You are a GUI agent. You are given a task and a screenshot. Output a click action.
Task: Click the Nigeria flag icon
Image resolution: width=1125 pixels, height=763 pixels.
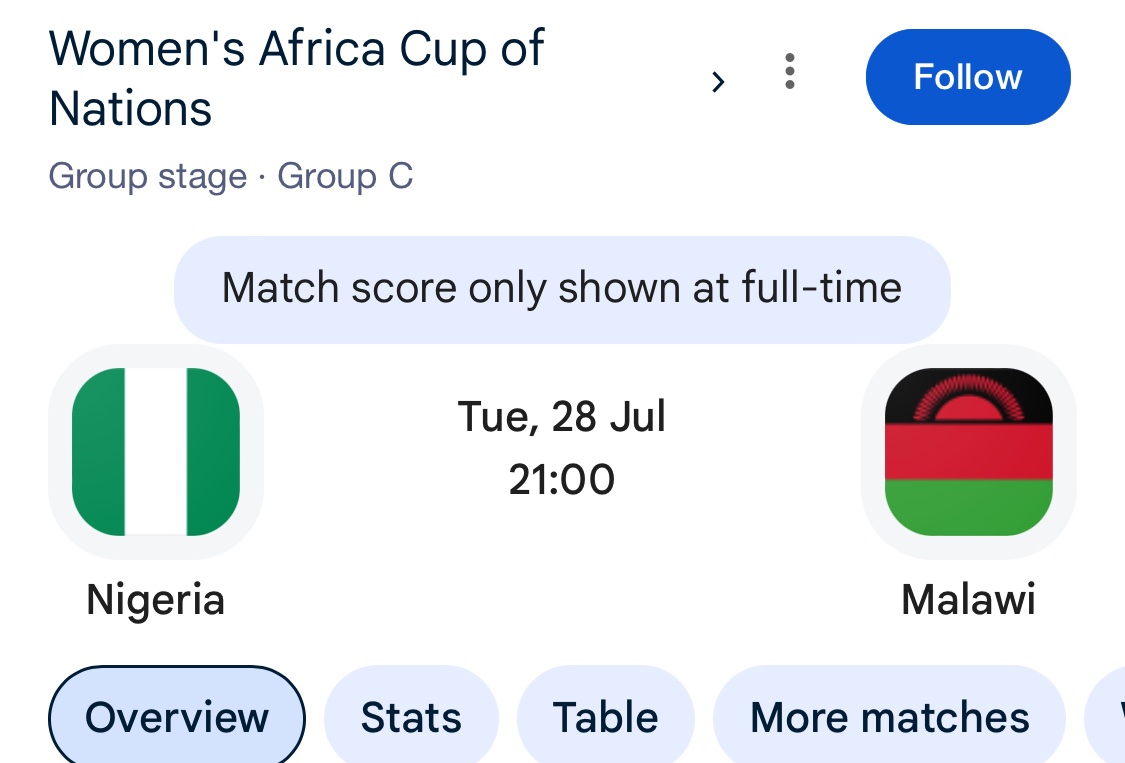coord(156,451)
